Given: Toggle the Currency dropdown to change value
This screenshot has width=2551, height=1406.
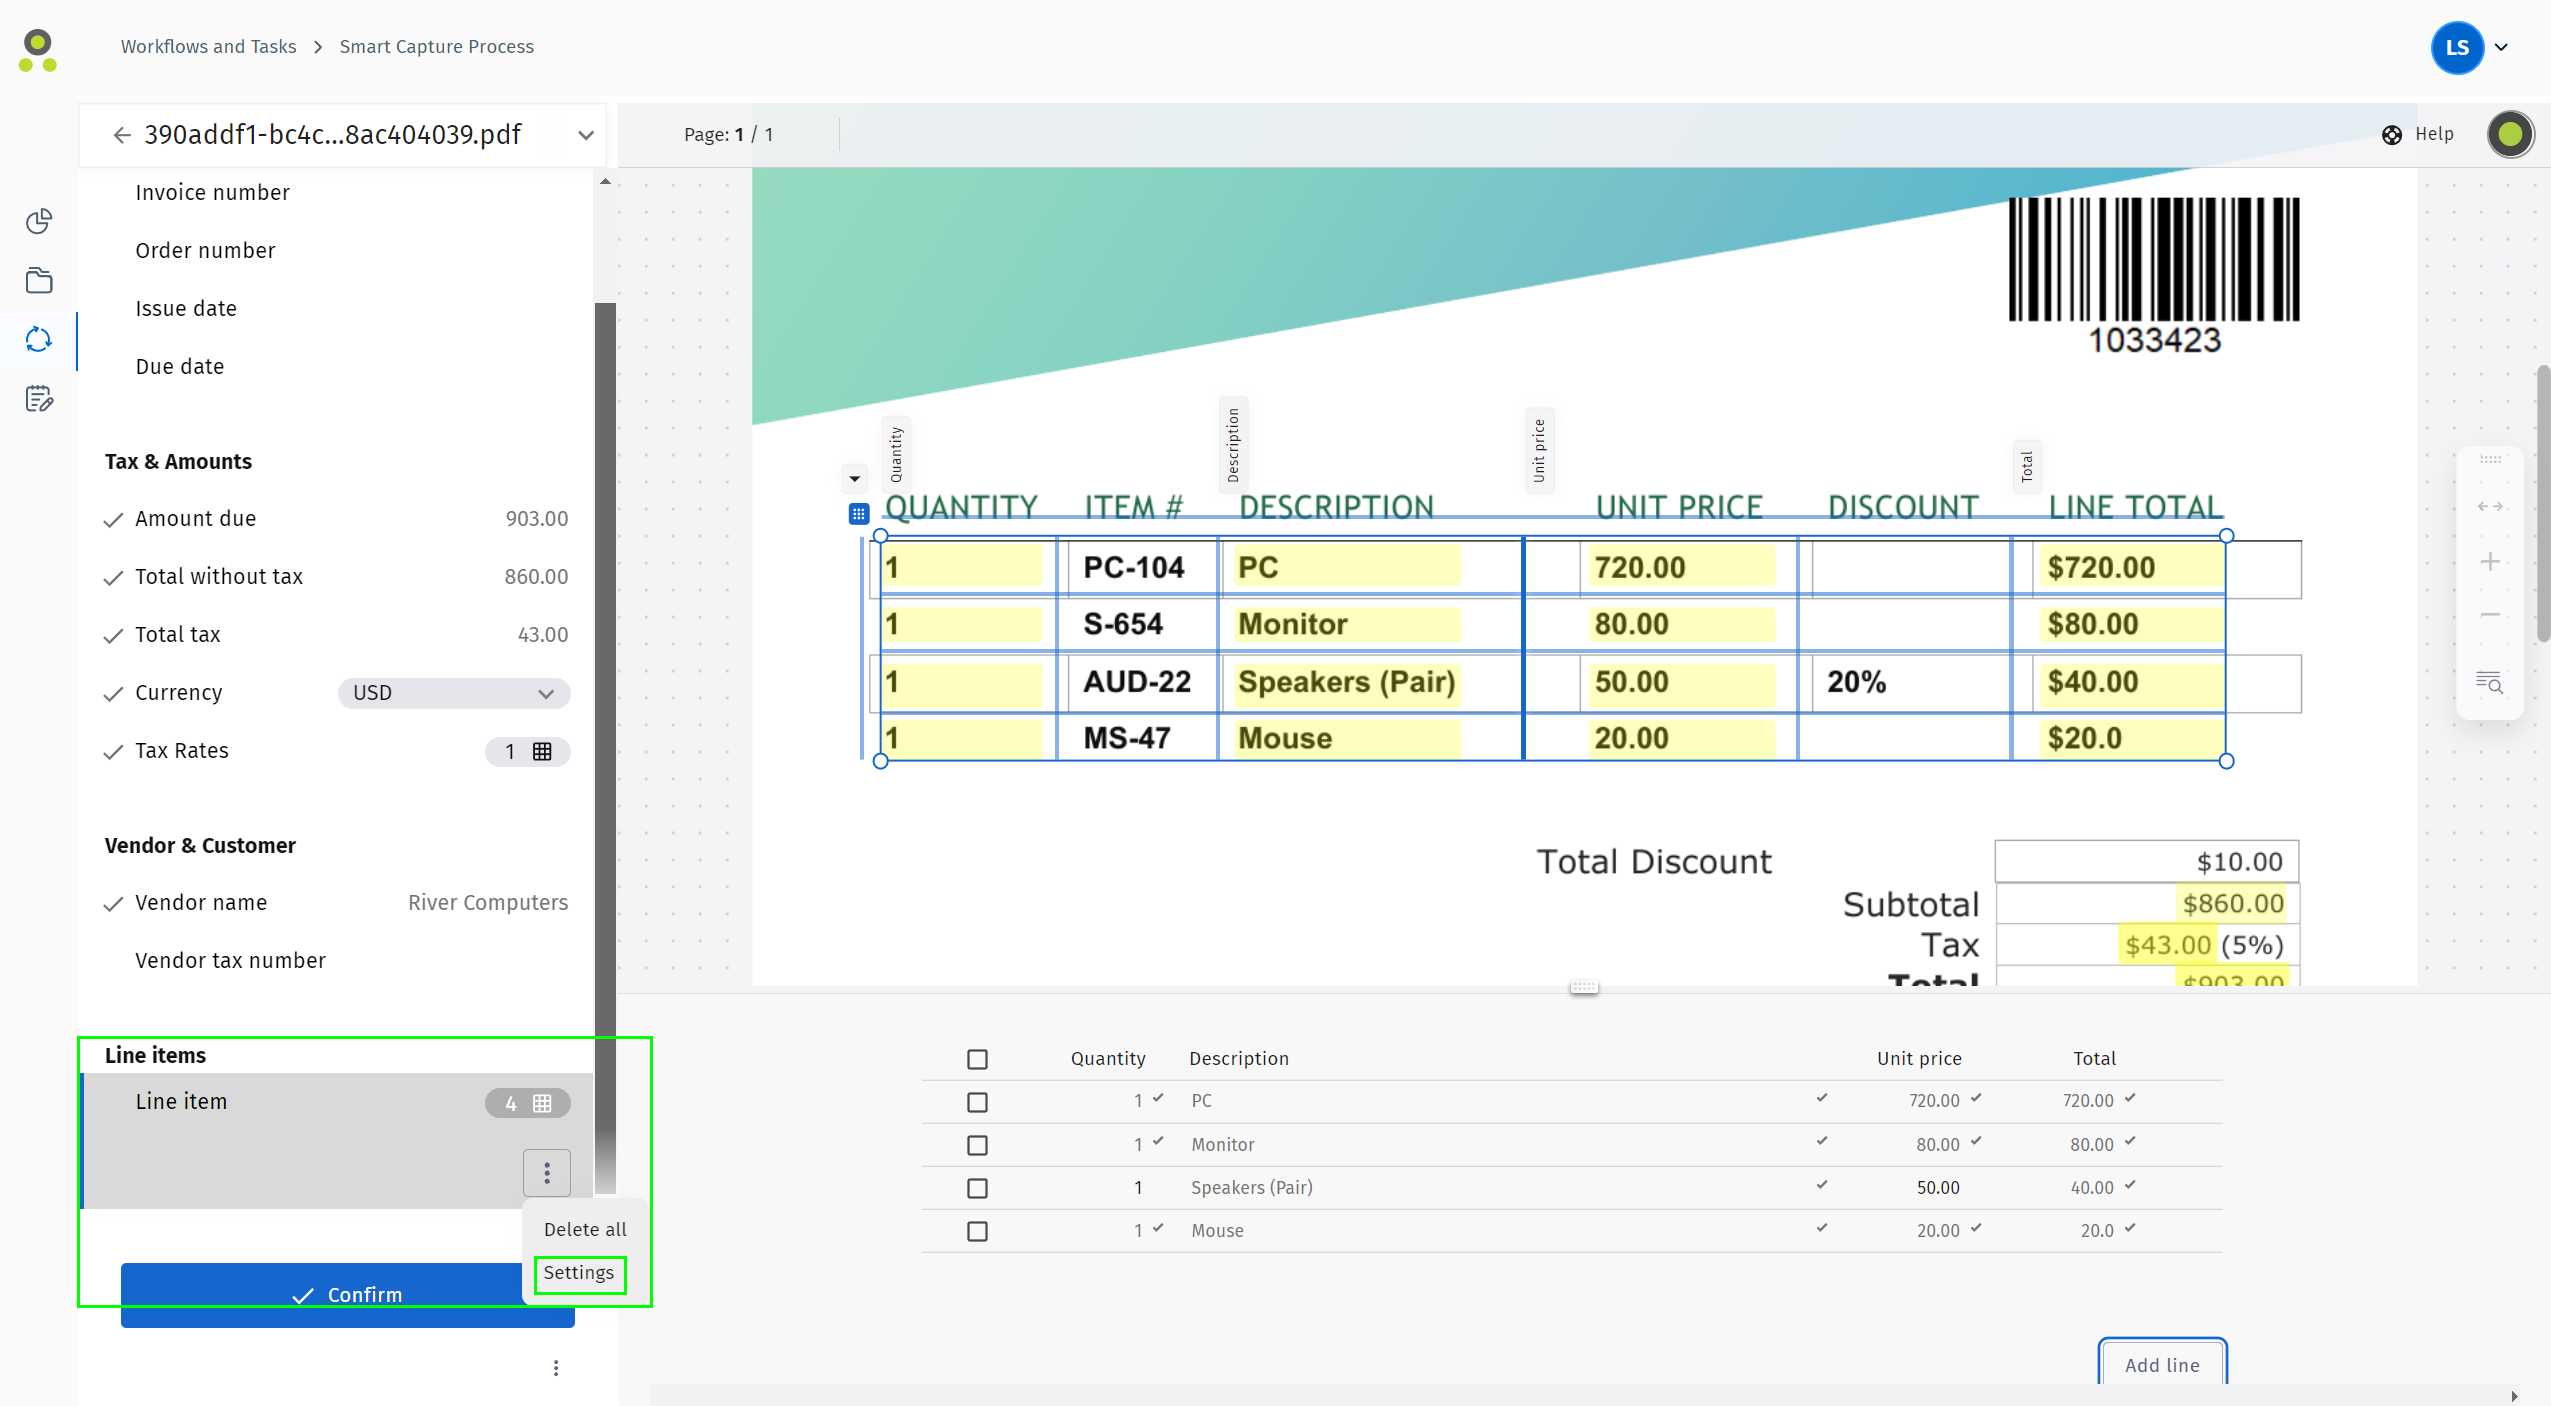Looking at the screenshot, I should click(x=545, y=691).
